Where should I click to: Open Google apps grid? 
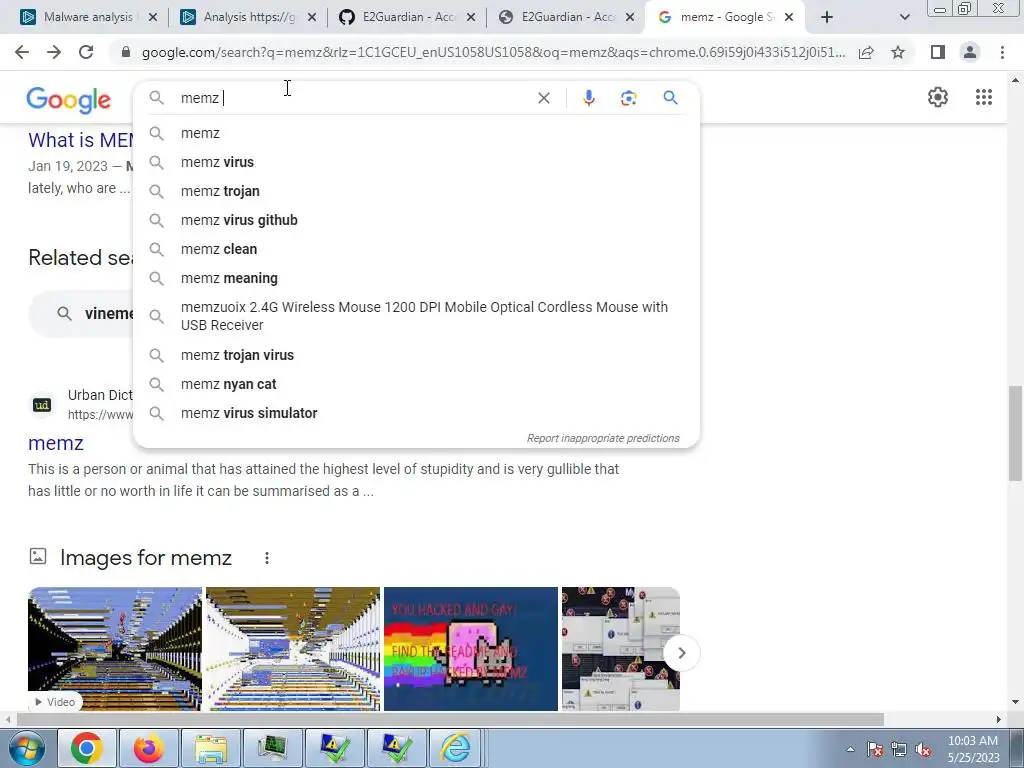tap(984, 97)
